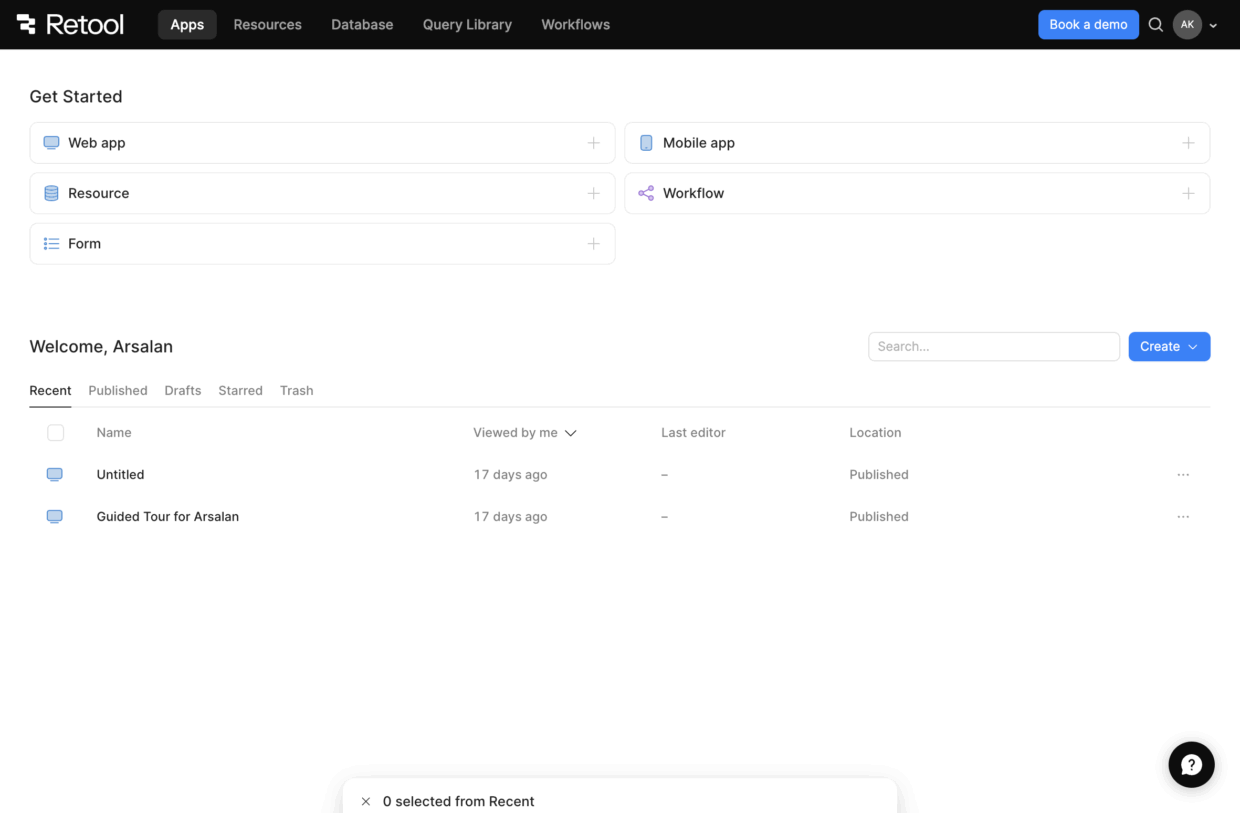The image size is (1240, 813).
Task: Open the Query Library menu item
Action: click(467, 24)
